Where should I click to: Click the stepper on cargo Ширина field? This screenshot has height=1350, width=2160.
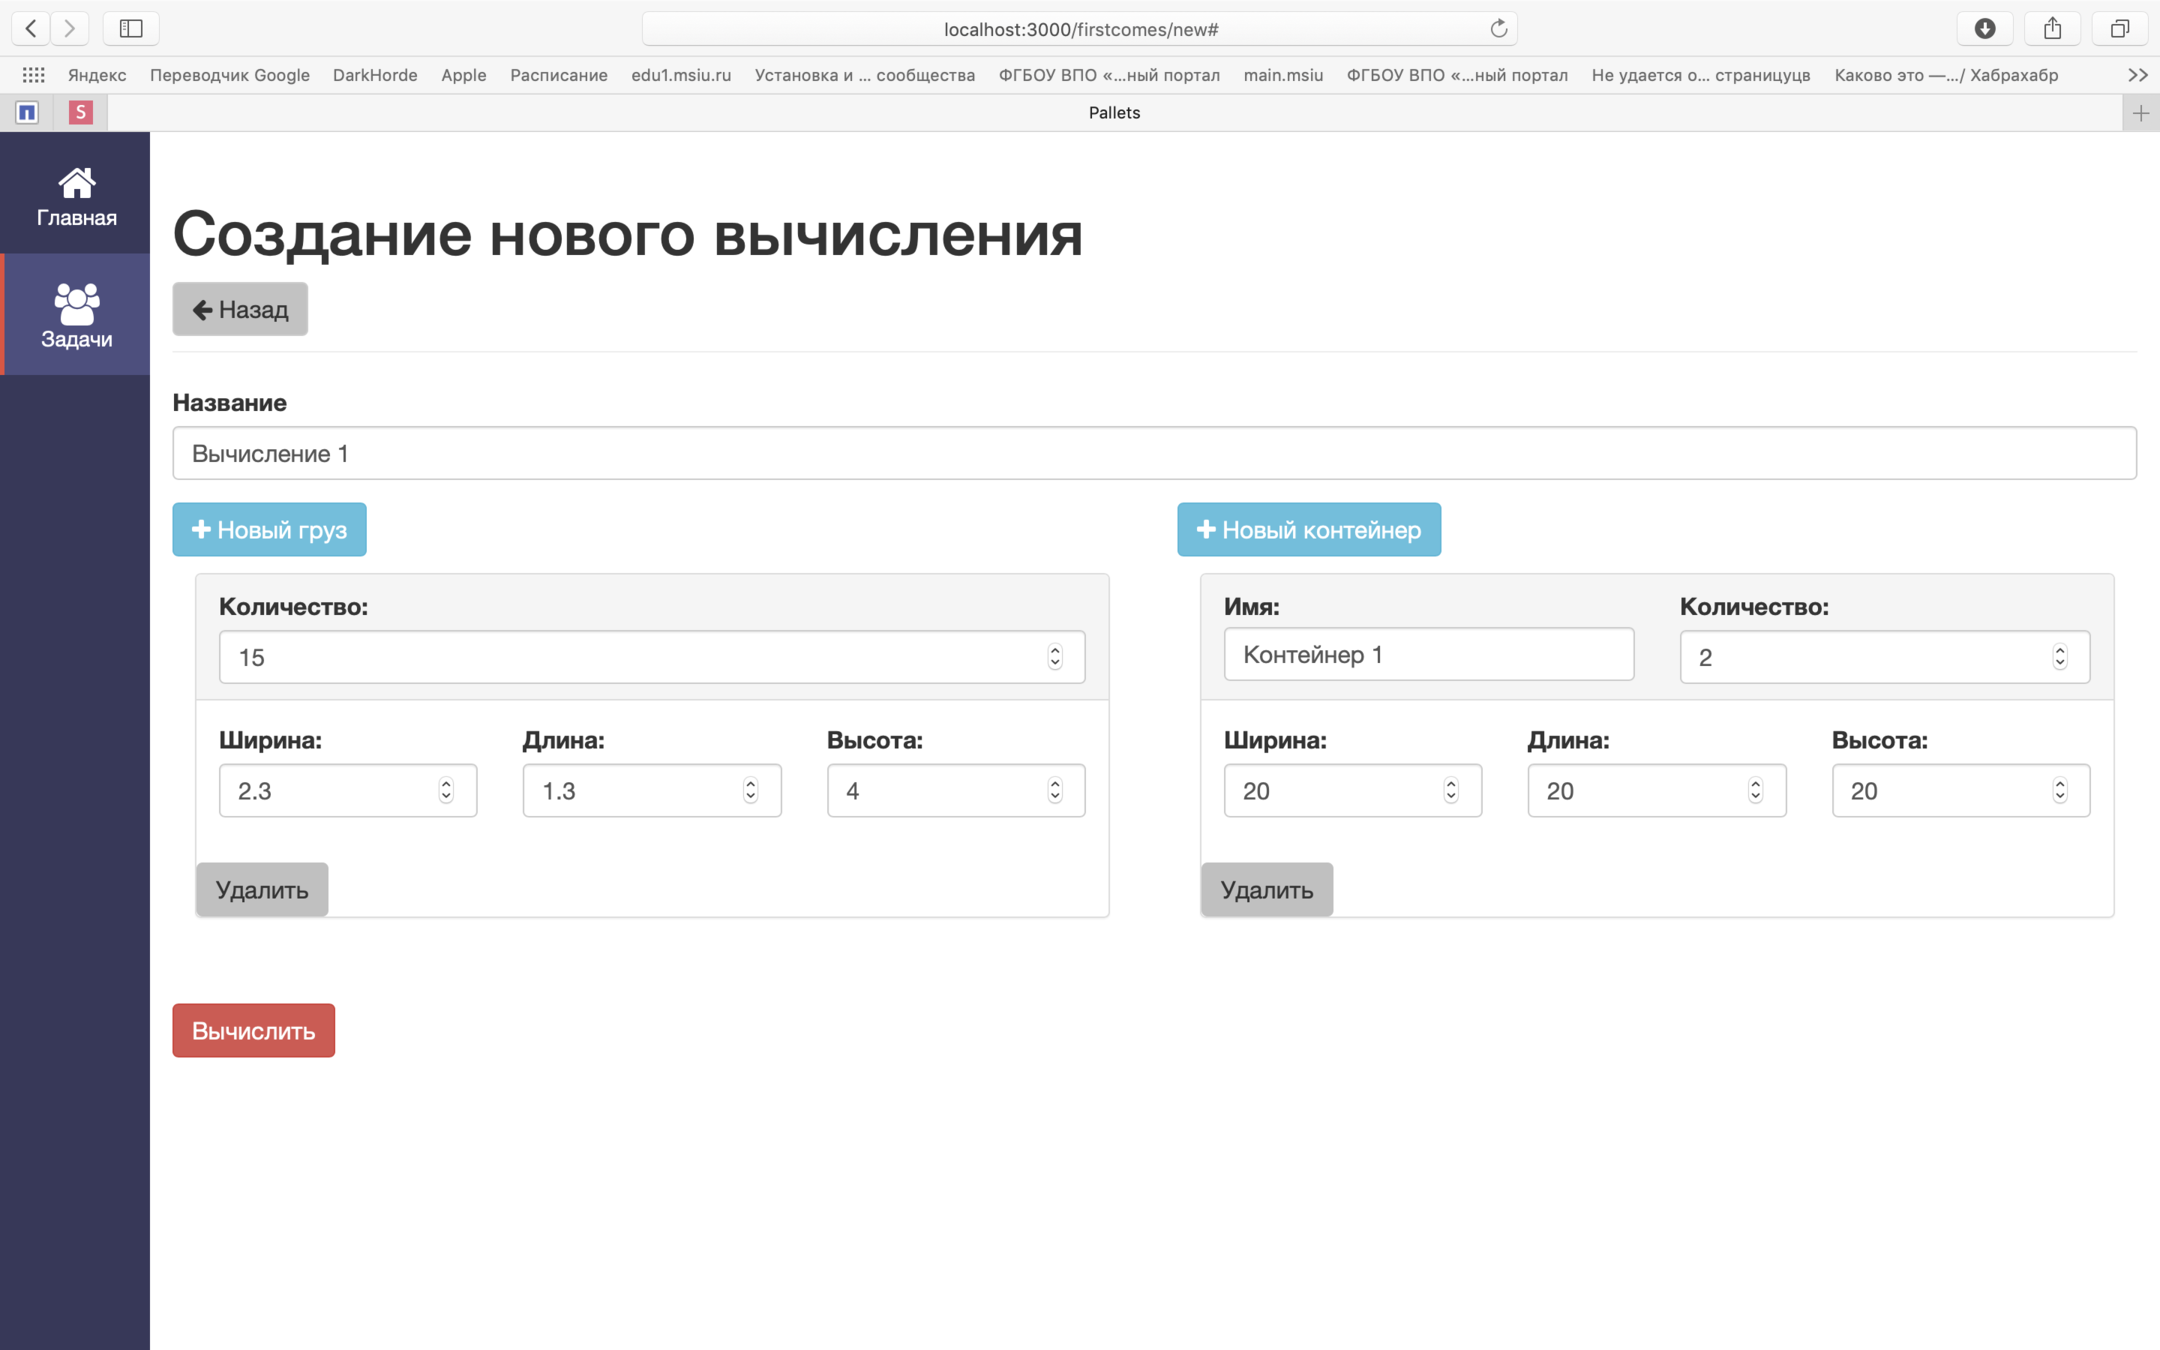446,791
